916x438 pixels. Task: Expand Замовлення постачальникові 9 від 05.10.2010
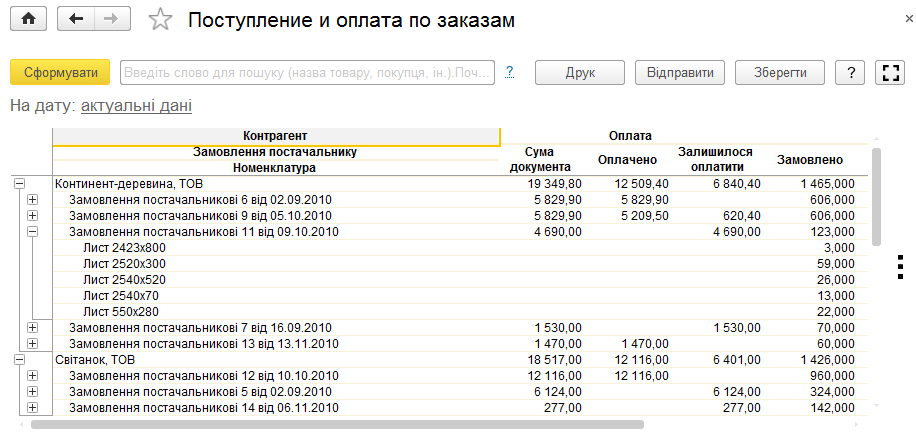coord(33,215)
